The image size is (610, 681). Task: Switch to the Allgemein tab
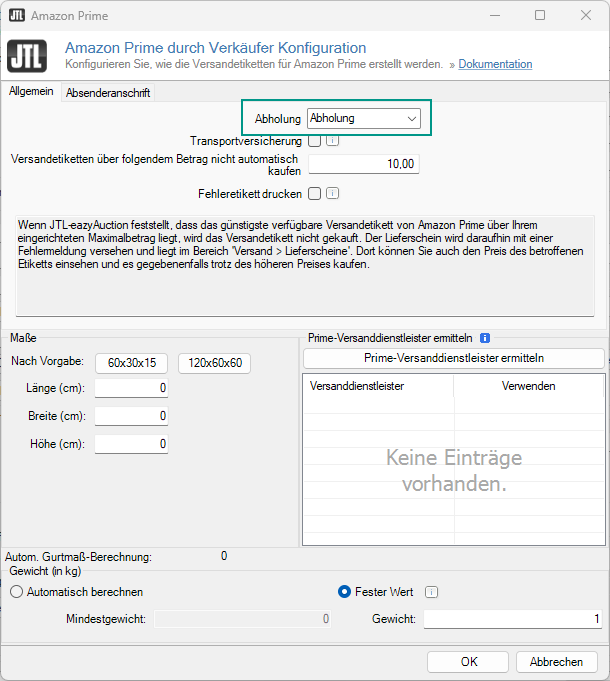pos(31,91)
